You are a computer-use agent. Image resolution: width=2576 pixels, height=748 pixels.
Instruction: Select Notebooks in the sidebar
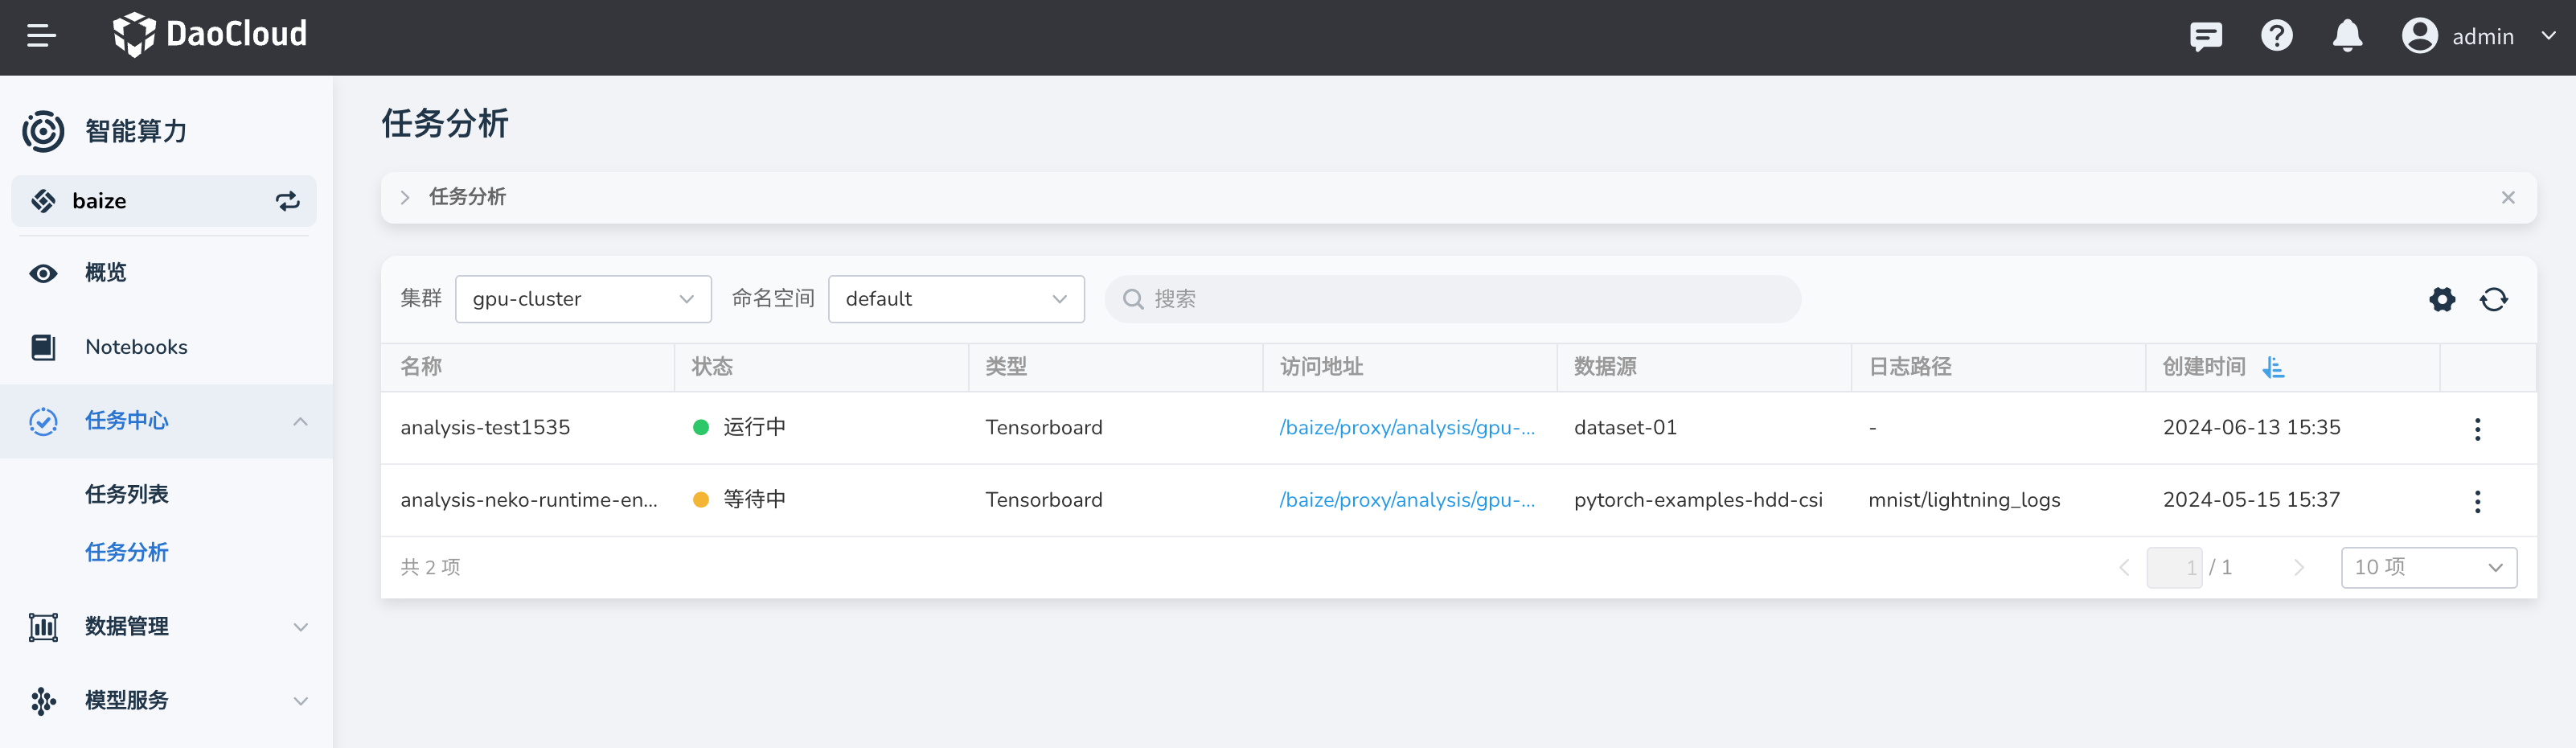click(136, 346)
